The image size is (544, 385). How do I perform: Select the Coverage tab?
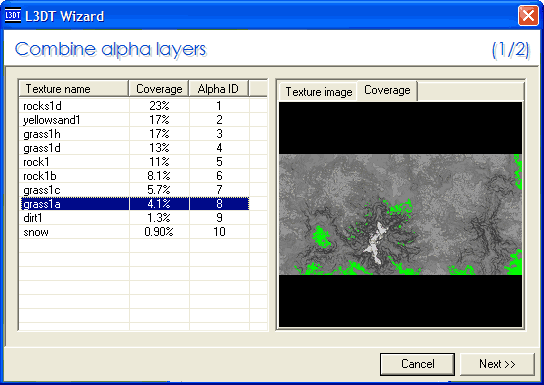[387, 91]
